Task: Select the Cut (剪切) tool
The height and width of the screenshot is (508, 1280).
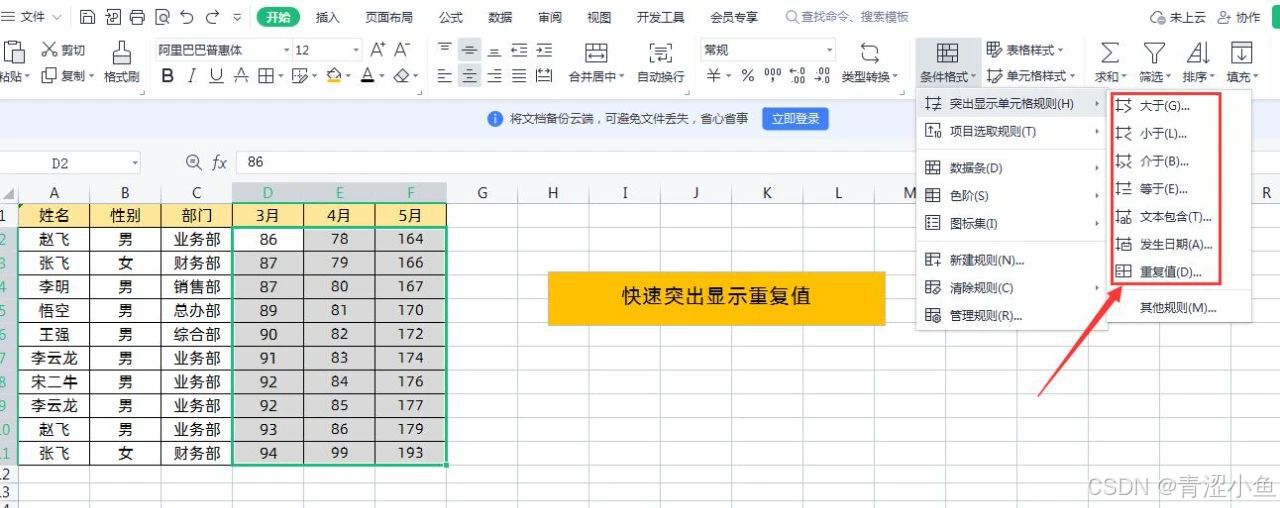Action: click(63, 50)
